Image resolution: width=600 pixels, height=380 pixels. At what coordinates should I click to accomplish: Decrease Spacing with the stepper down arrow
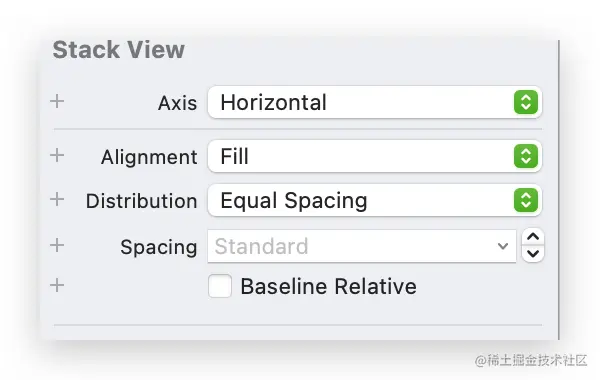533,254
